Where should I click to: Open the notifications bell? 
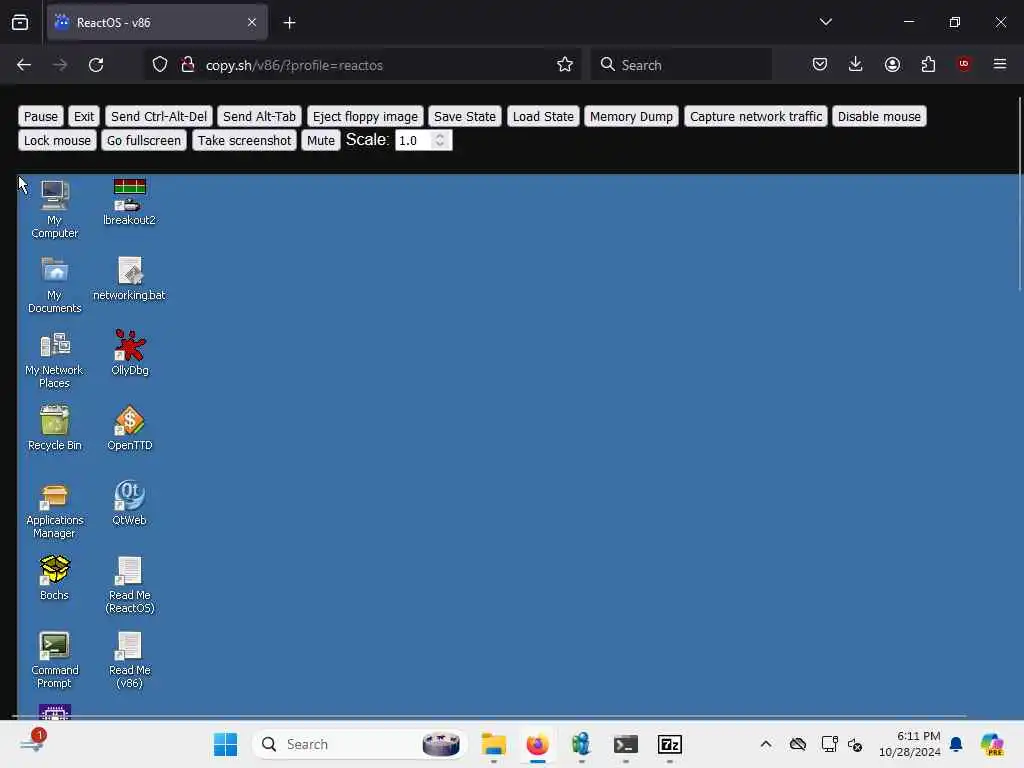click(x=956, y=744)
